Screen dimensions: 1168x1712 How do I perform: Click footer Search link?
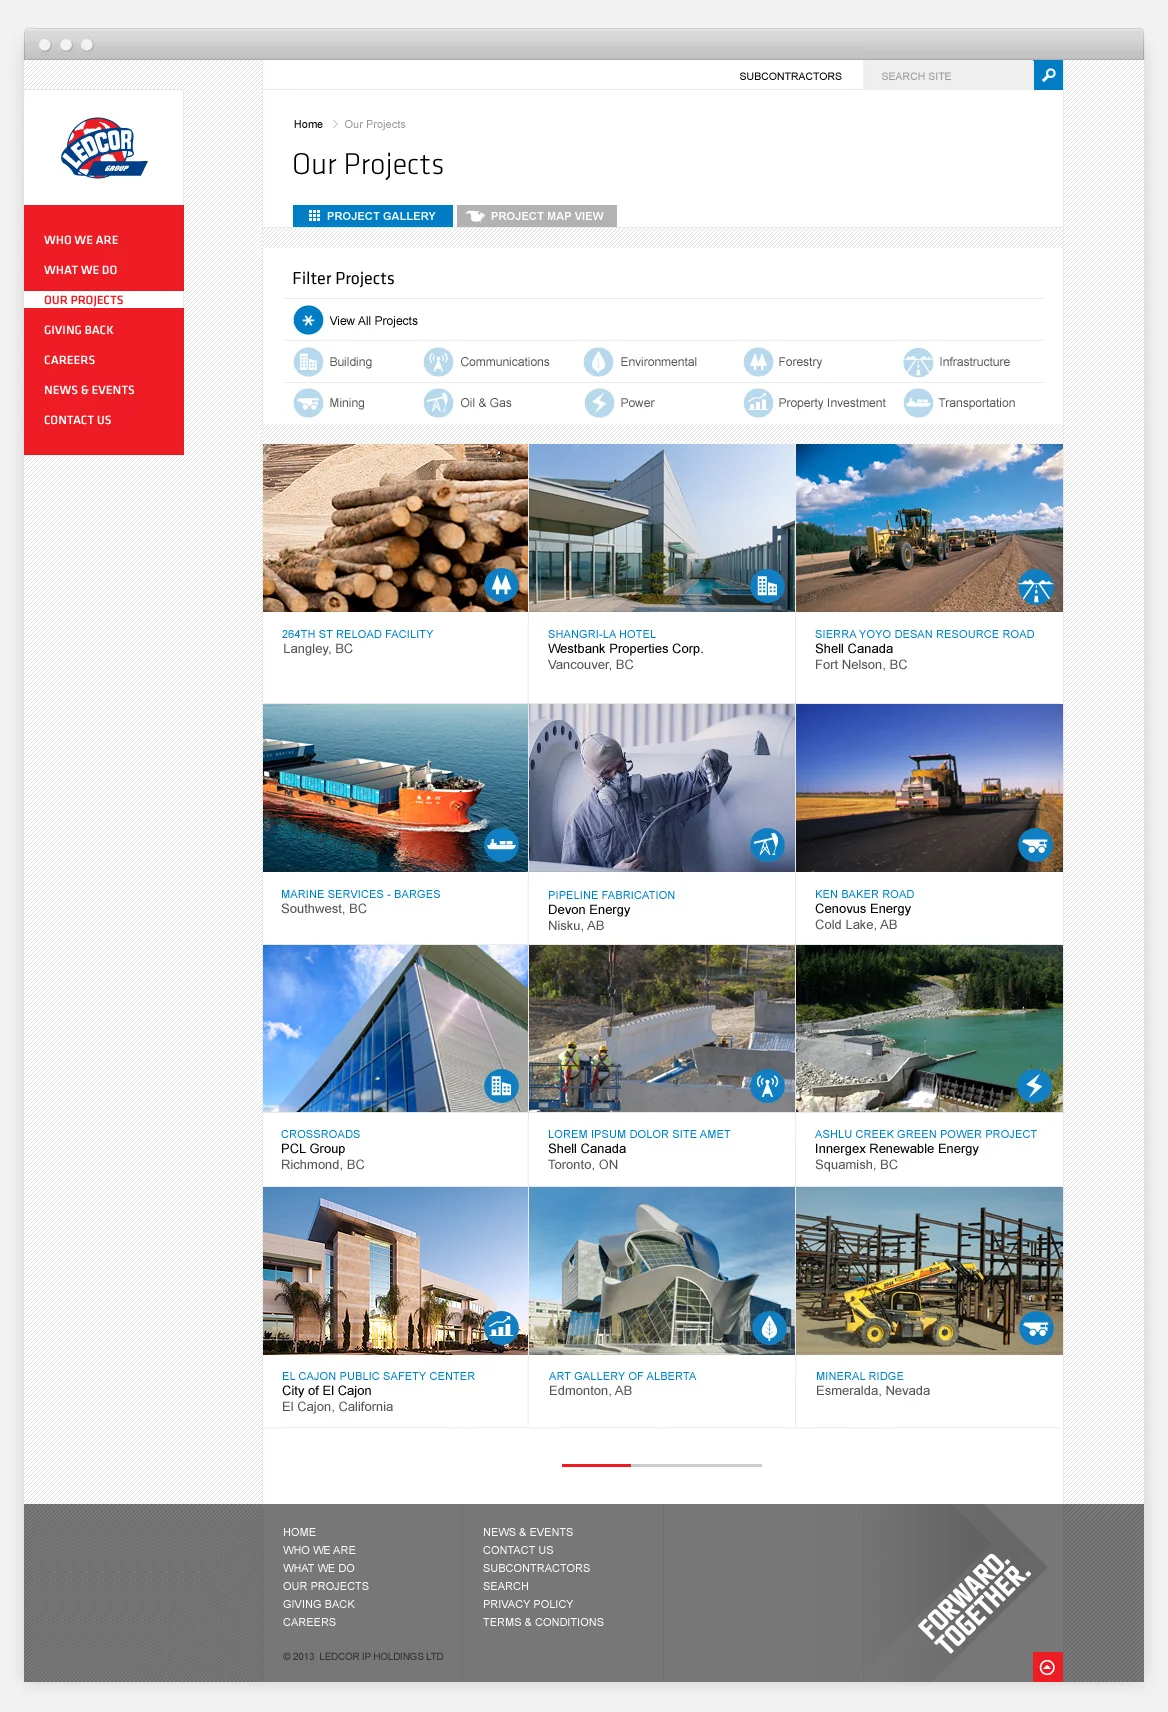505,1586
